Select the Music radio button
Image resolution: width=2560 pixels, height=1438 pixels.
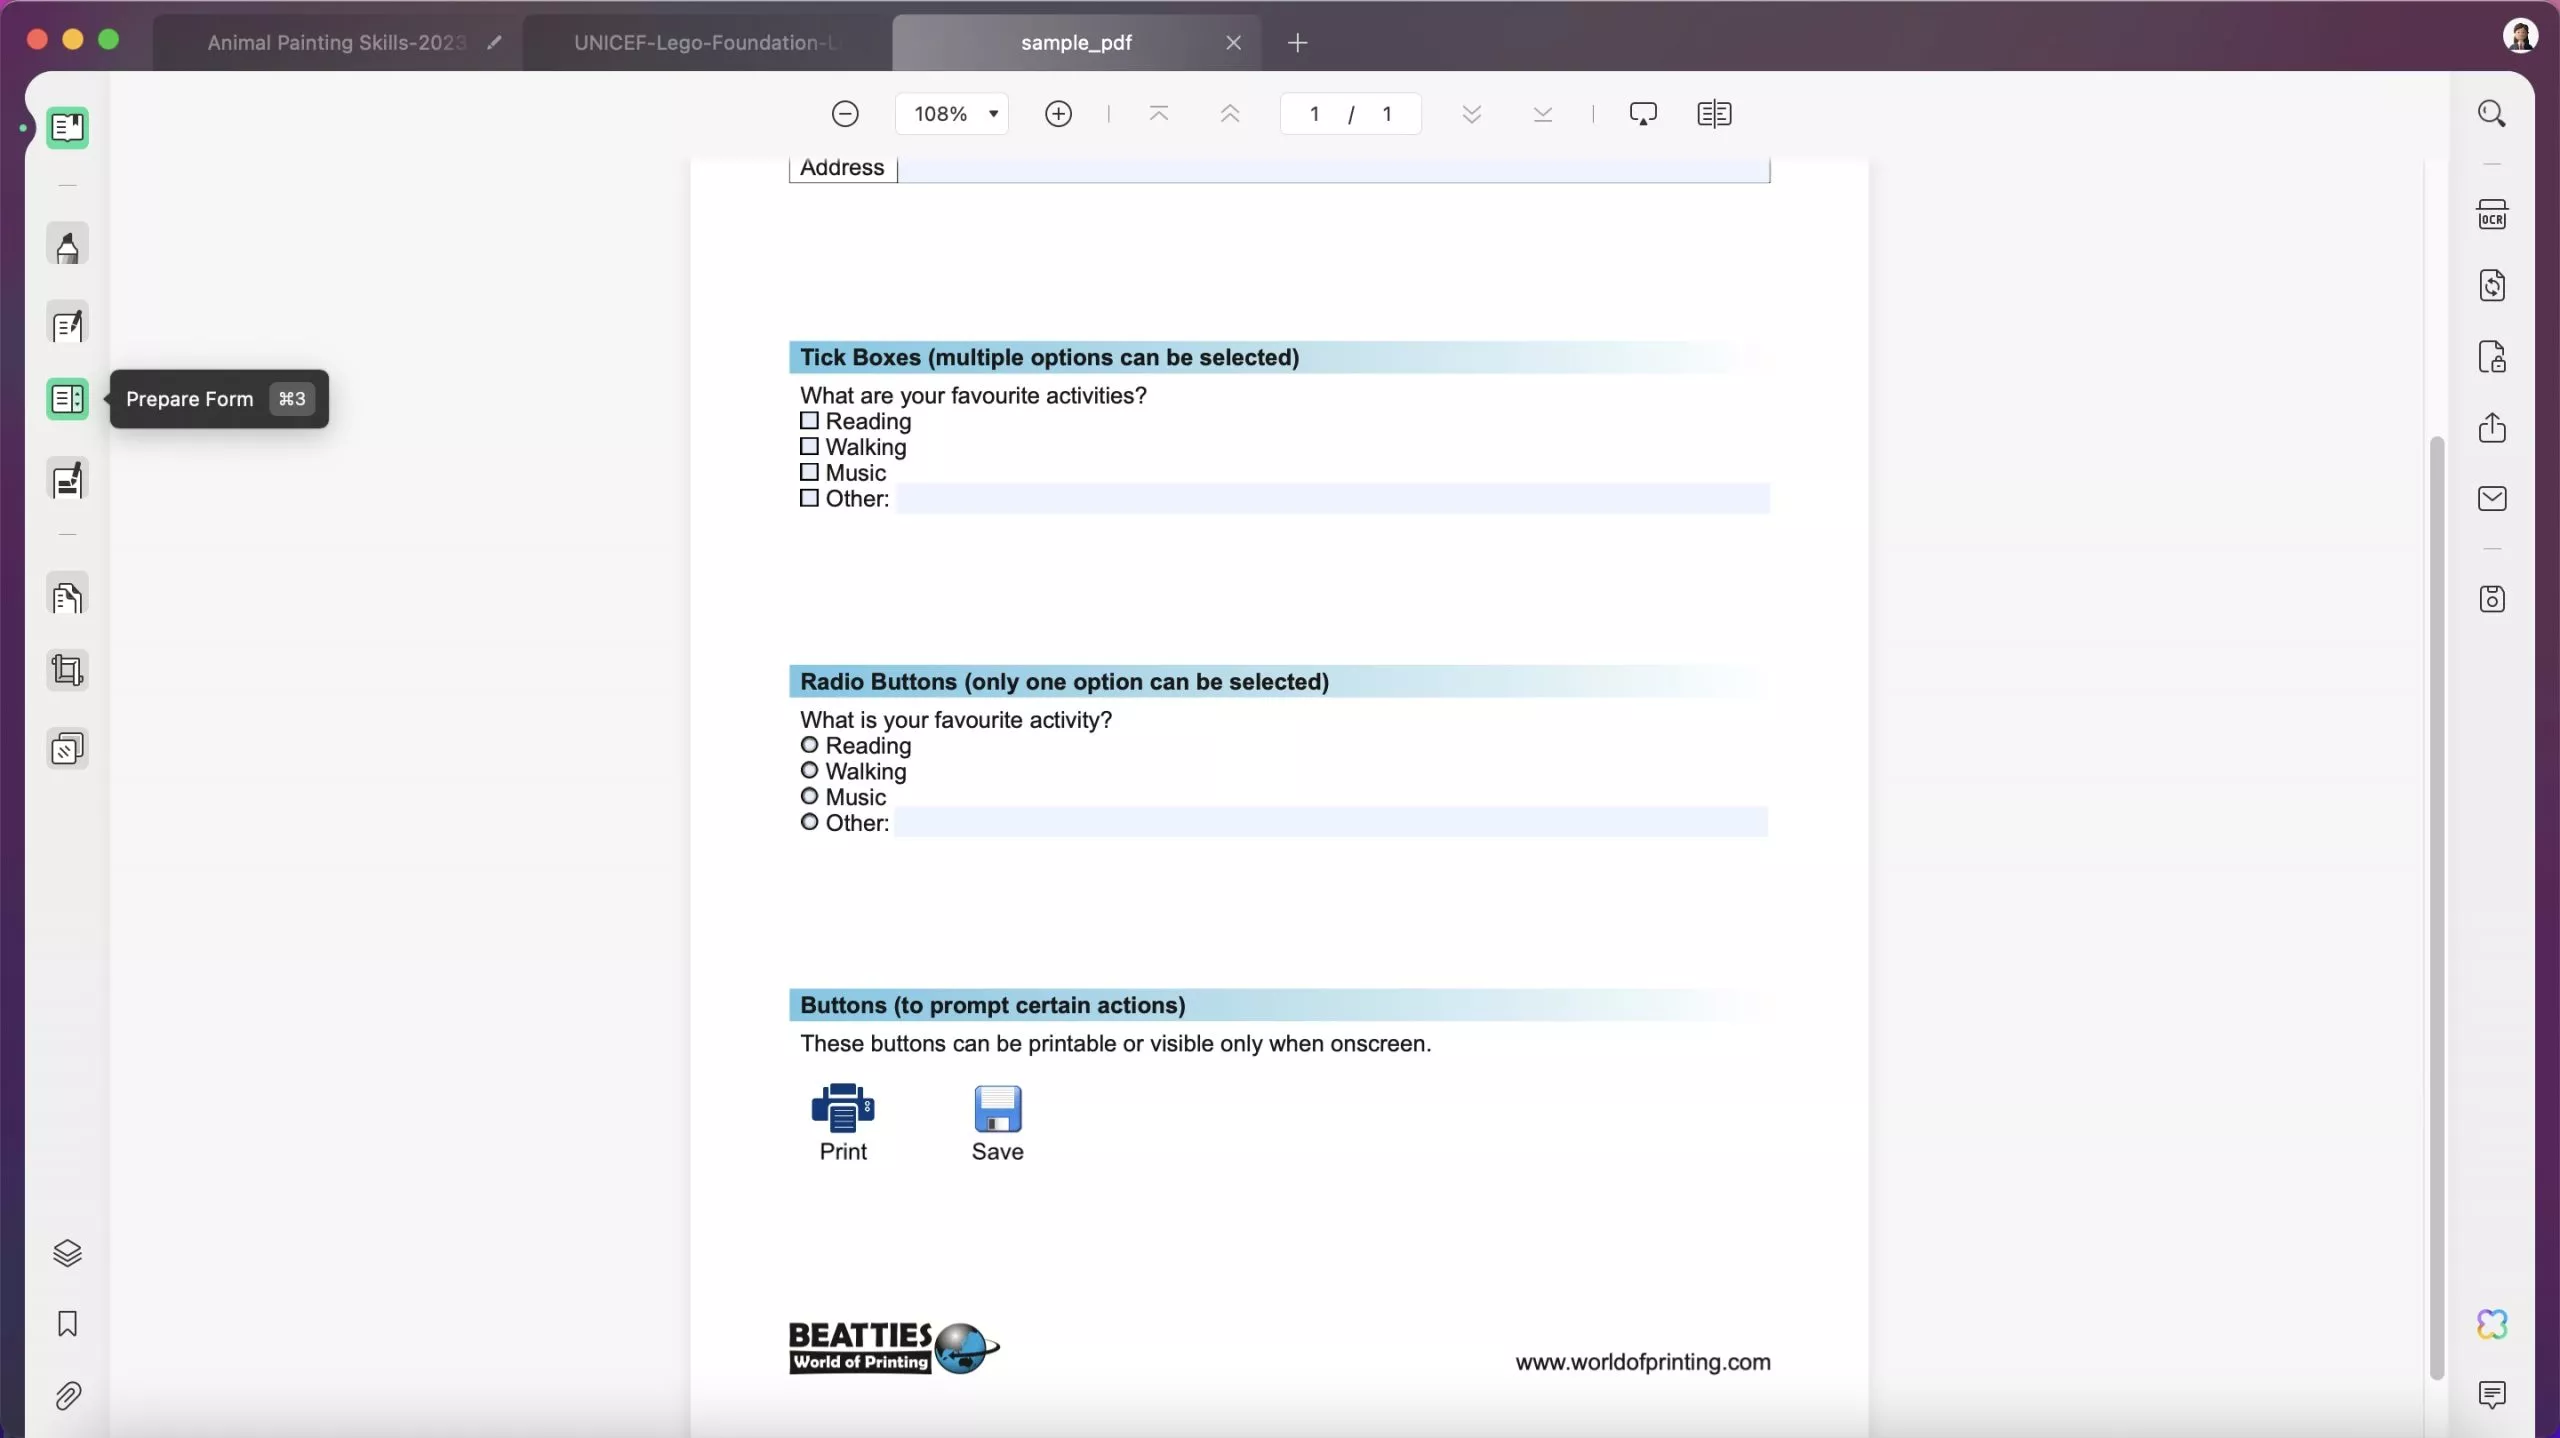click(808, 797)
